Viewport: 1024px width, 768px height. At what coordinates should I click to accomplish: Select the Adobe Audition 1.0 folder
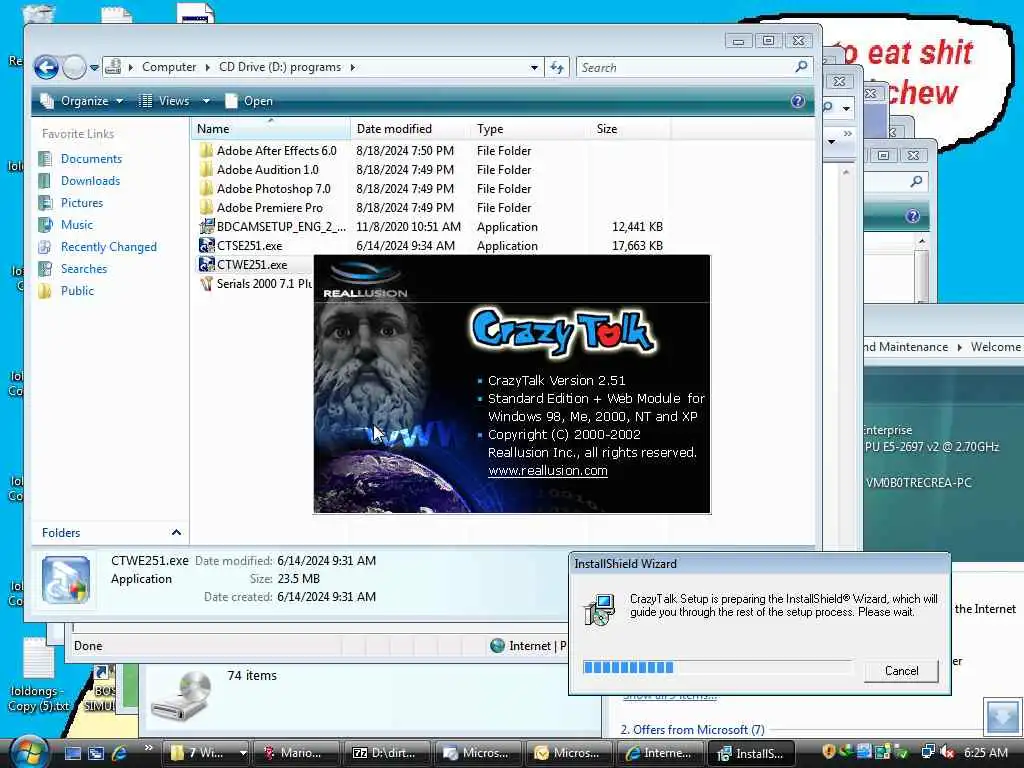tap(267, 170)
